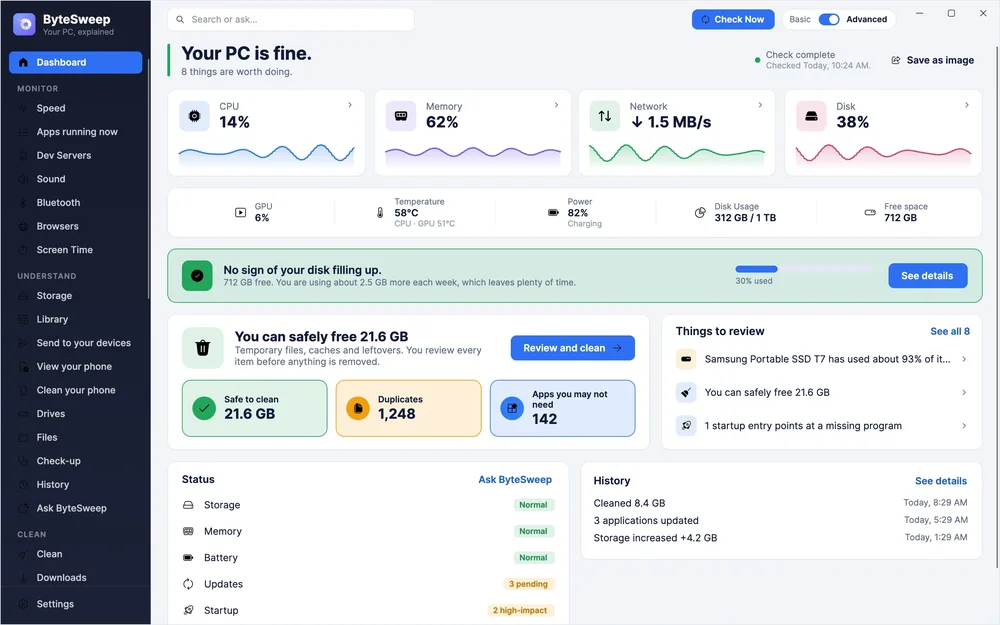Click the Temperature thermometer icon
Screen dimensions: 1000x625
click(380, 212)
